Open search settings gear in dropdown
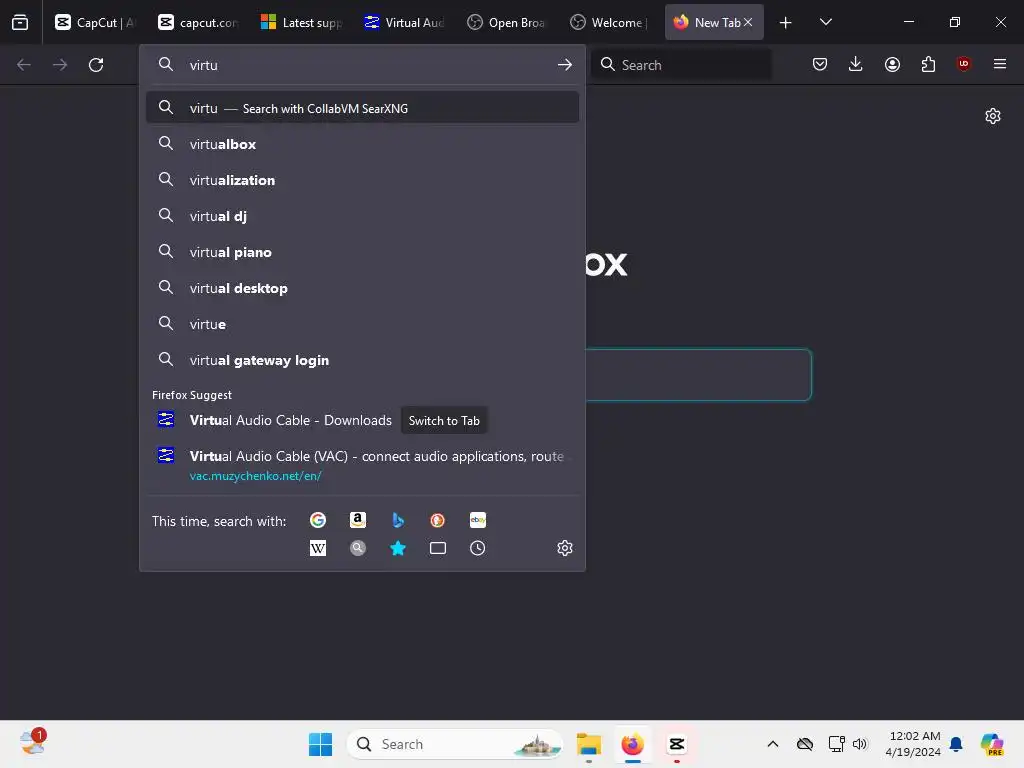1024x768 pixels. [x=565, y=548]
